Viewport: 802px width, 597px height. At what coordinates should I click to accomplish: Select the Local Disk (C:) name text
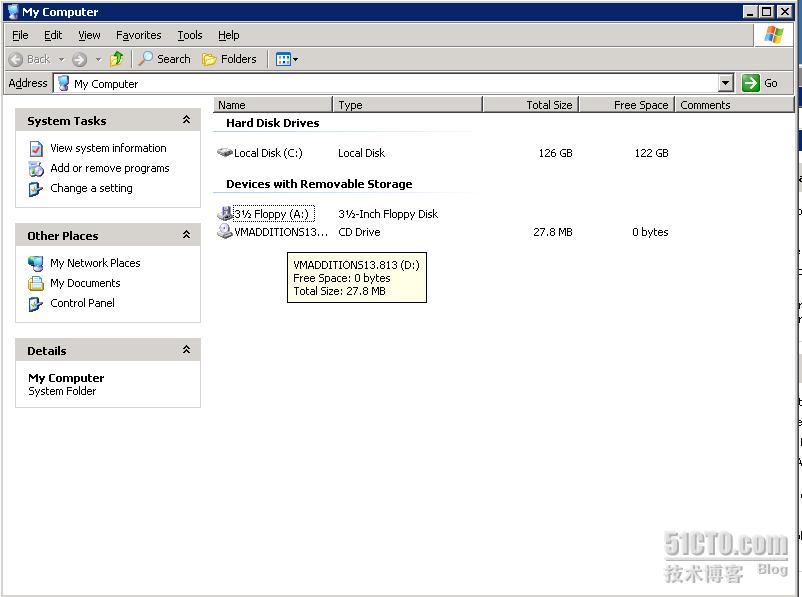point(268,153)
